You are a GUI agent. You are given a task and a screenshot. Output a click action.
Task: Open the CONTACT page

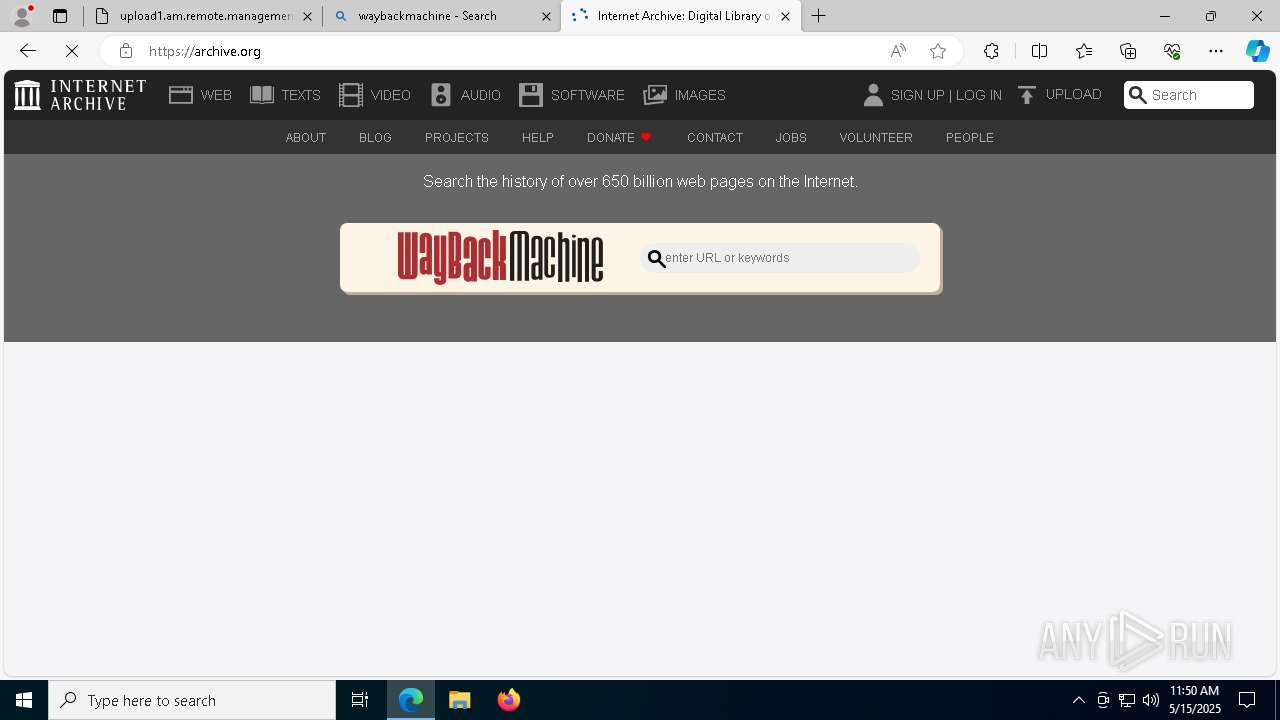click(715, 137)
